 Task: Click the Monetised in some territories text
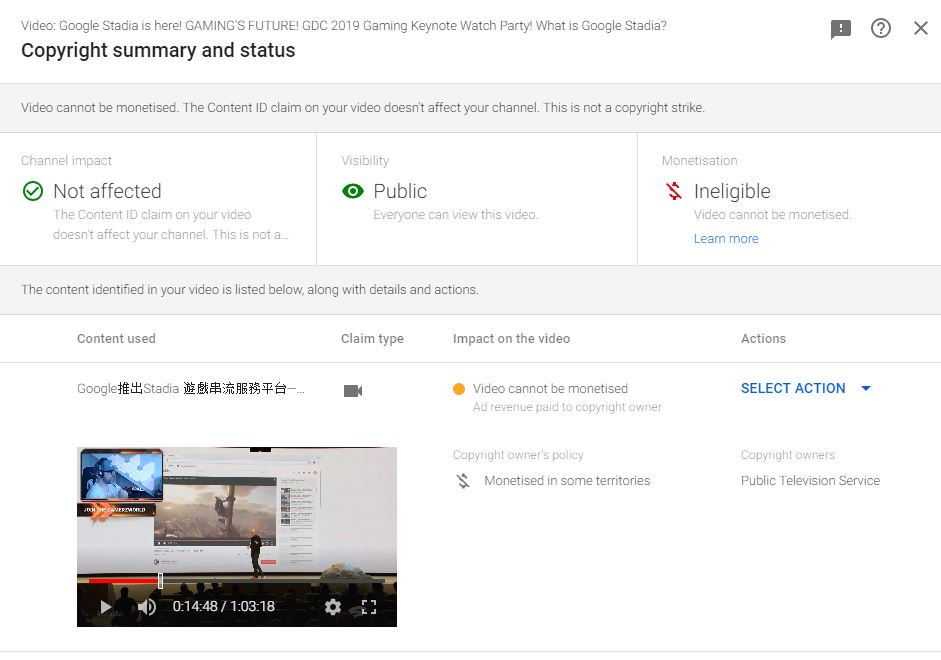click(x=567, y=481)
